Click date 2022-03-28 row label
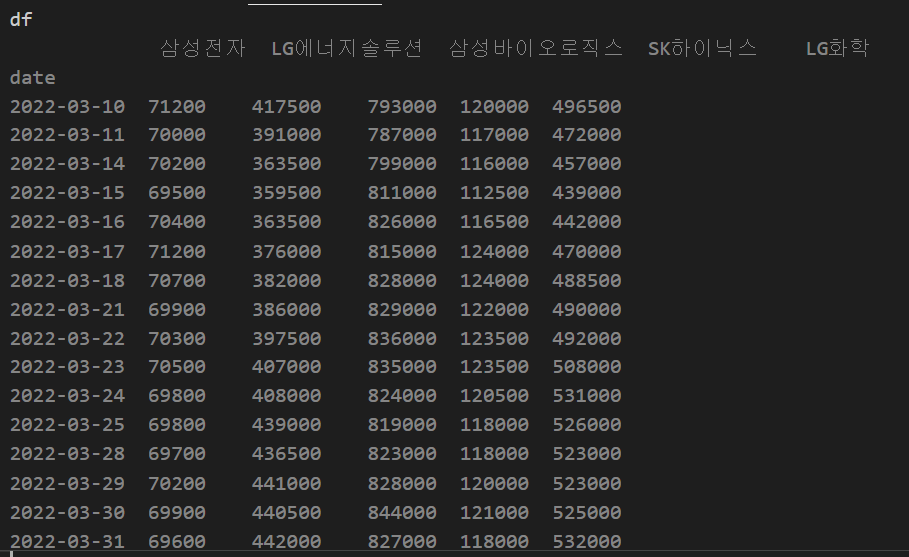This screenshot has height=557, width=909. click(x=67, y=454)
